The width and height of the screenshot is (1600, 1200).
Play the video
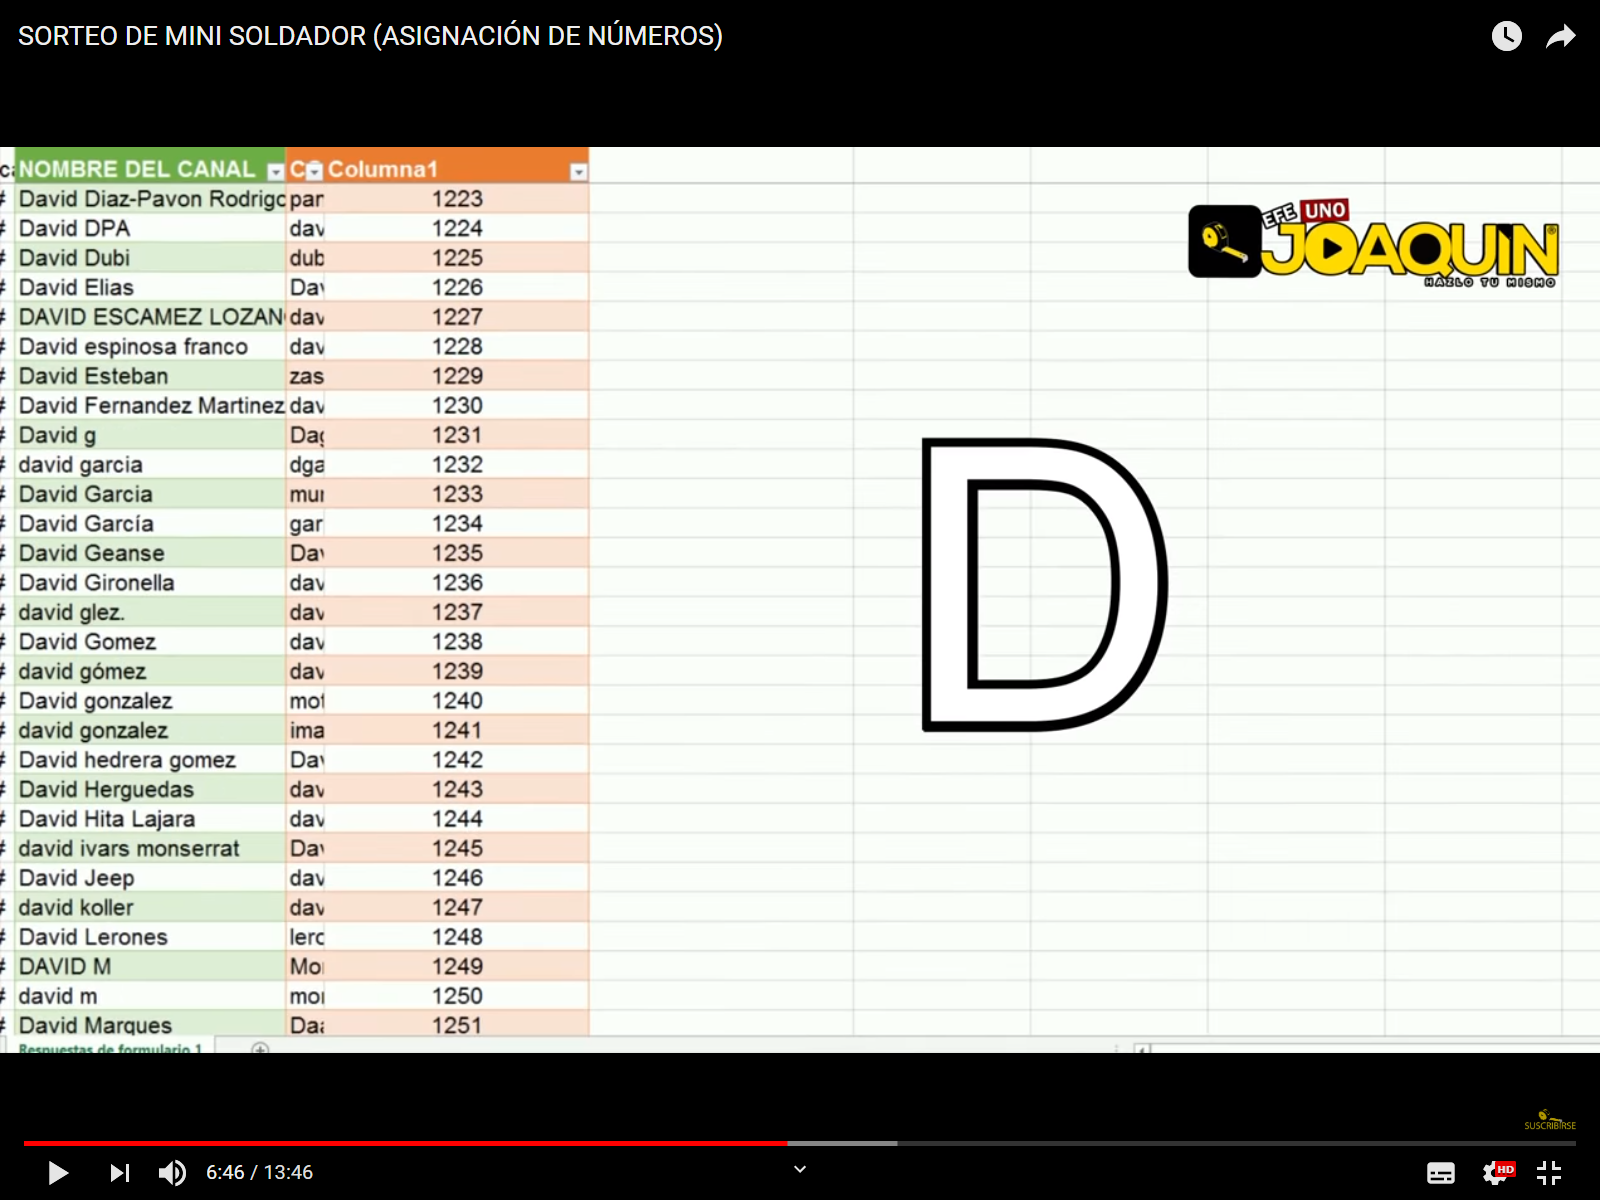click(x=58, y=1172)
